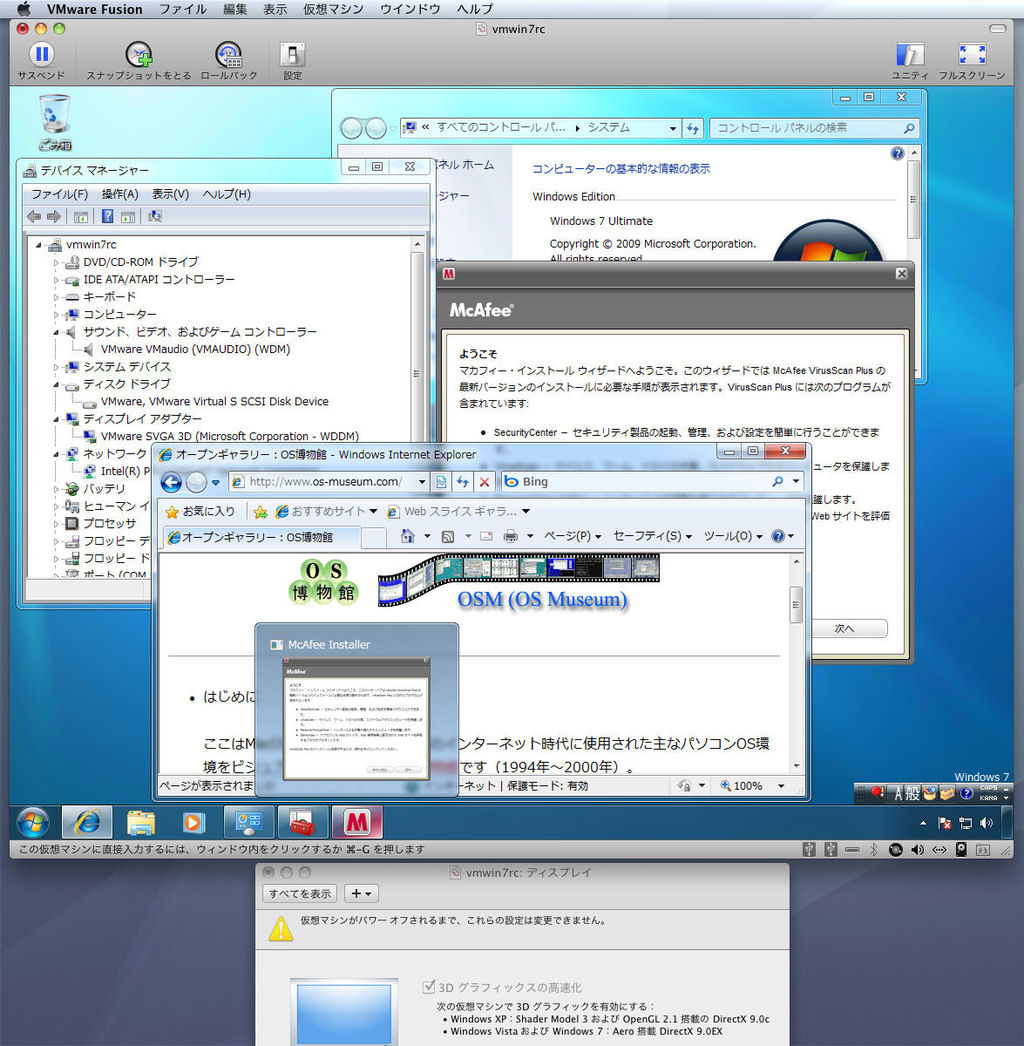Viewport: 1024px width, 1046px height.
Task: Open Internet Explorer from the taskbar
Action: pyautogui.click(x=87, y=822)
